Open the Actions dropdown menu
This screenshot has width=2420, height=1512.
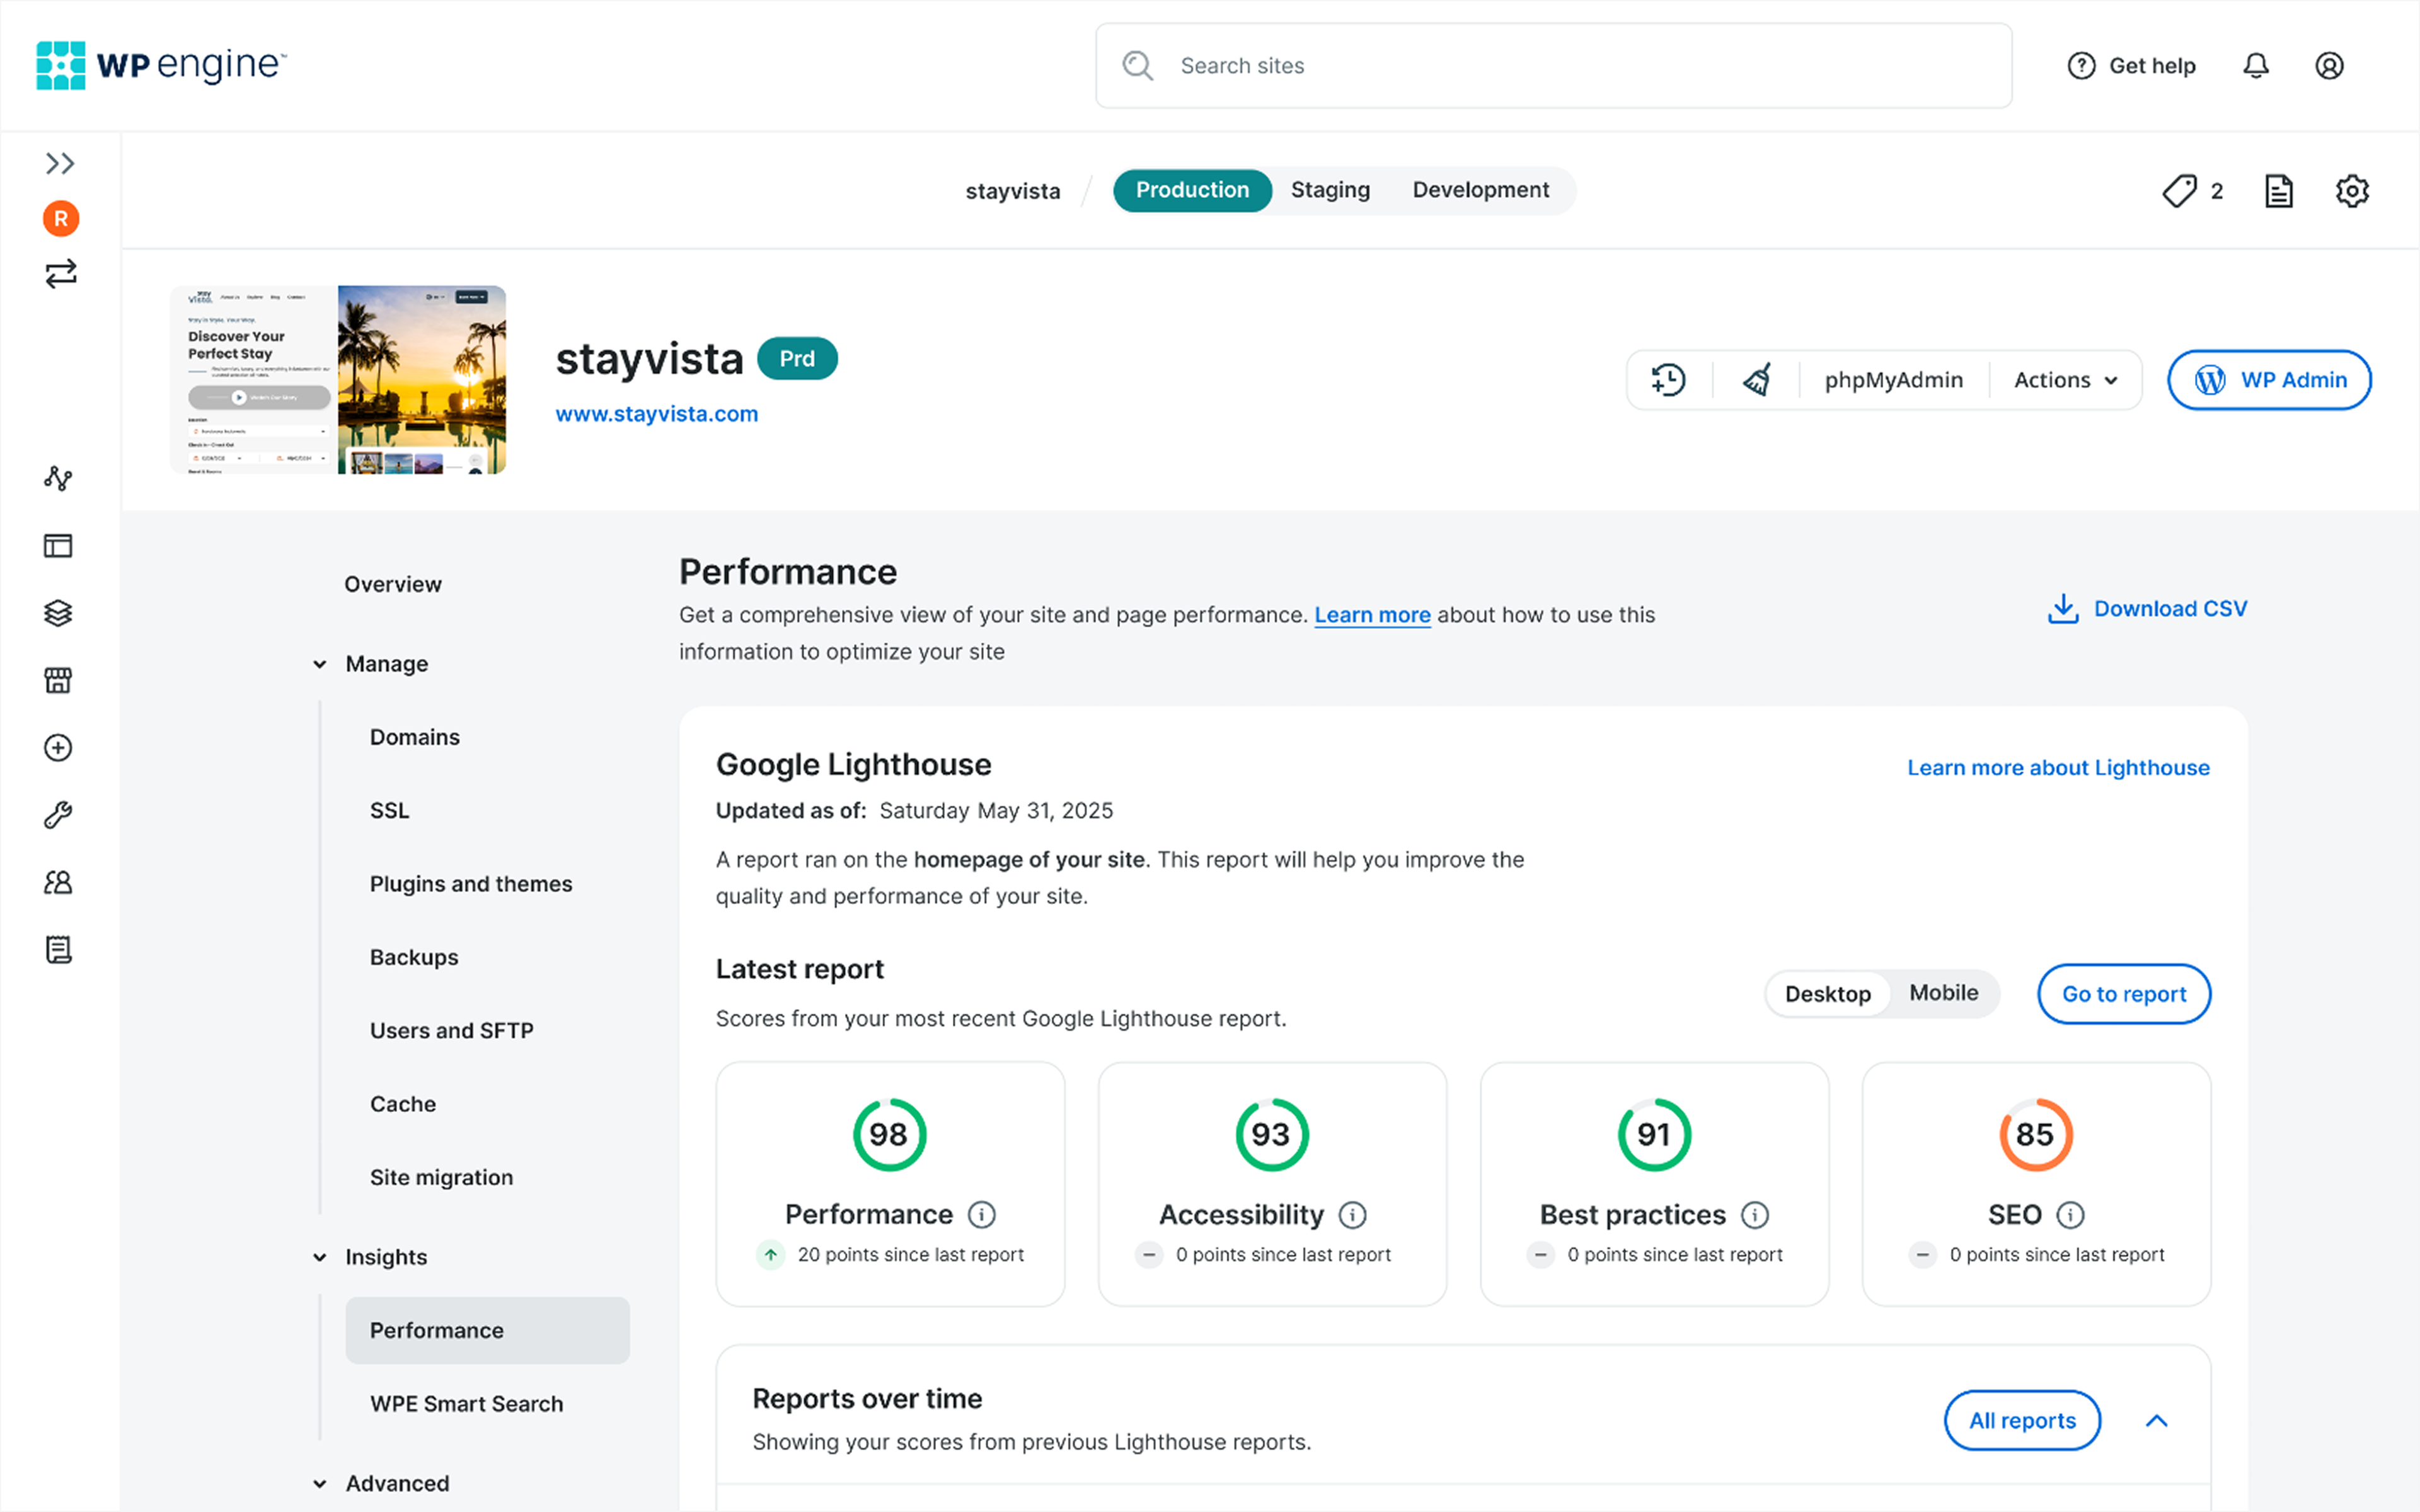(x=2065, y=380)
